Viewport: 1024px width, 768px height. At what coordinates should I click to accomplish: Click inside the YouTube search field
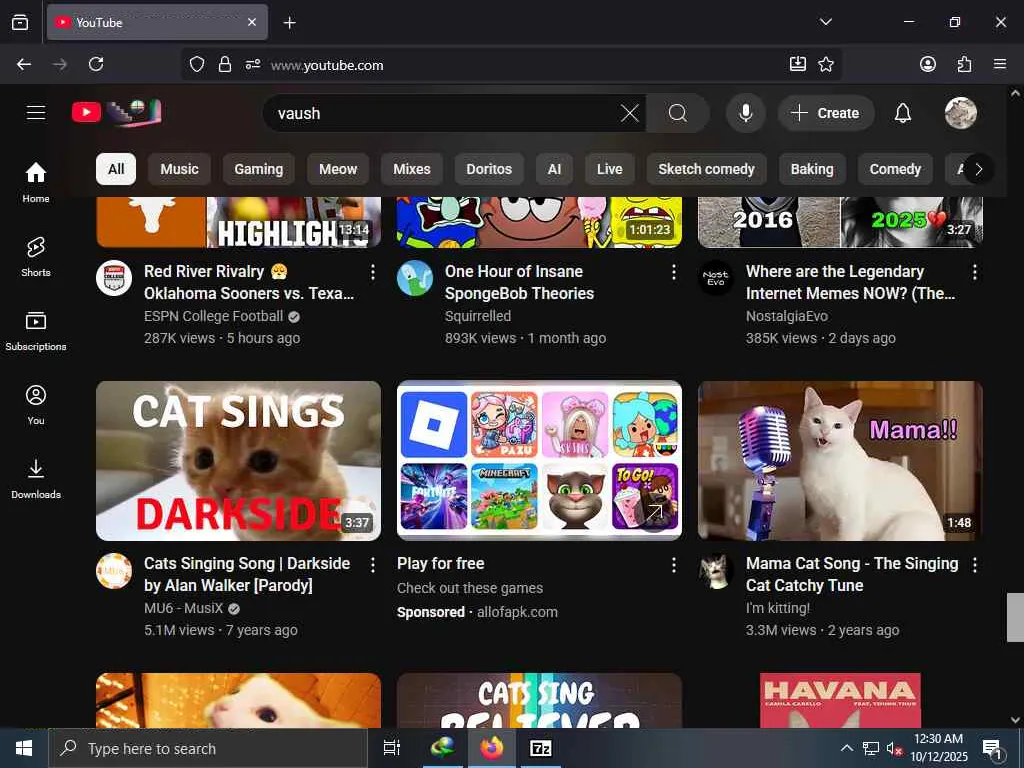pos(444,113)
